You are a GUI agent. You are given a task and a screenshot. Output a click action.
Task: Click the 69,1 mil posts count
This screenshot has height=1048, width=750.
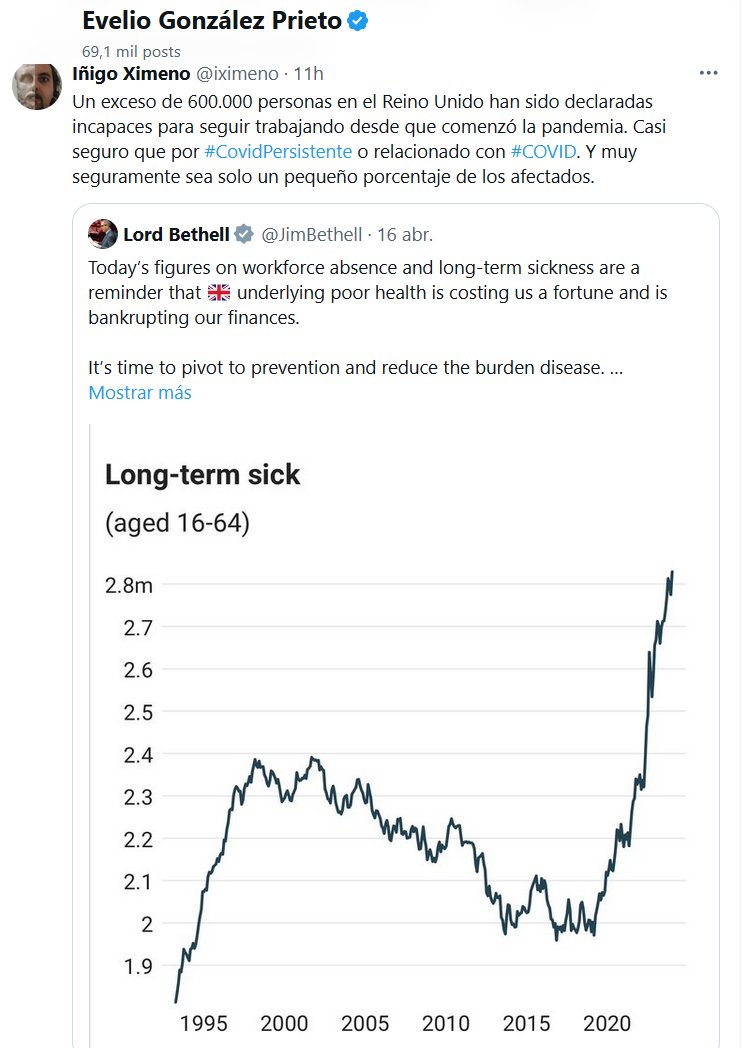(x=131, y=50)
